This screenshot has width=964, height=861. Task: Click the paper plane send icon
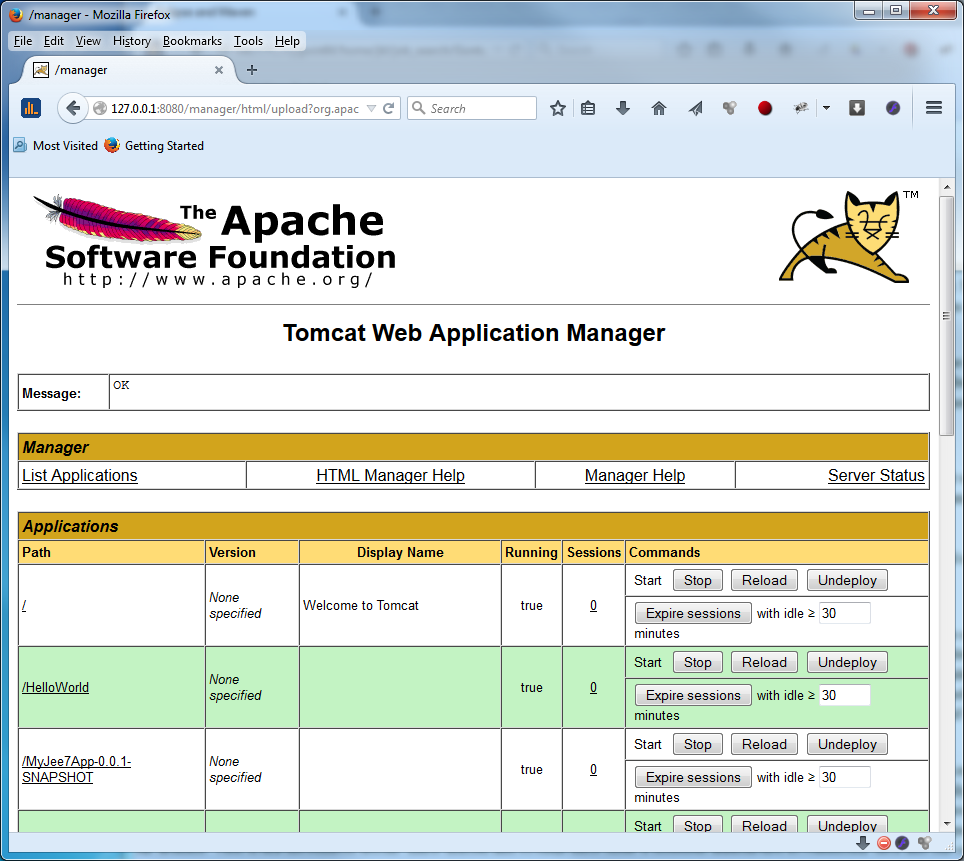pyautogui.click(x=696, y=108)
